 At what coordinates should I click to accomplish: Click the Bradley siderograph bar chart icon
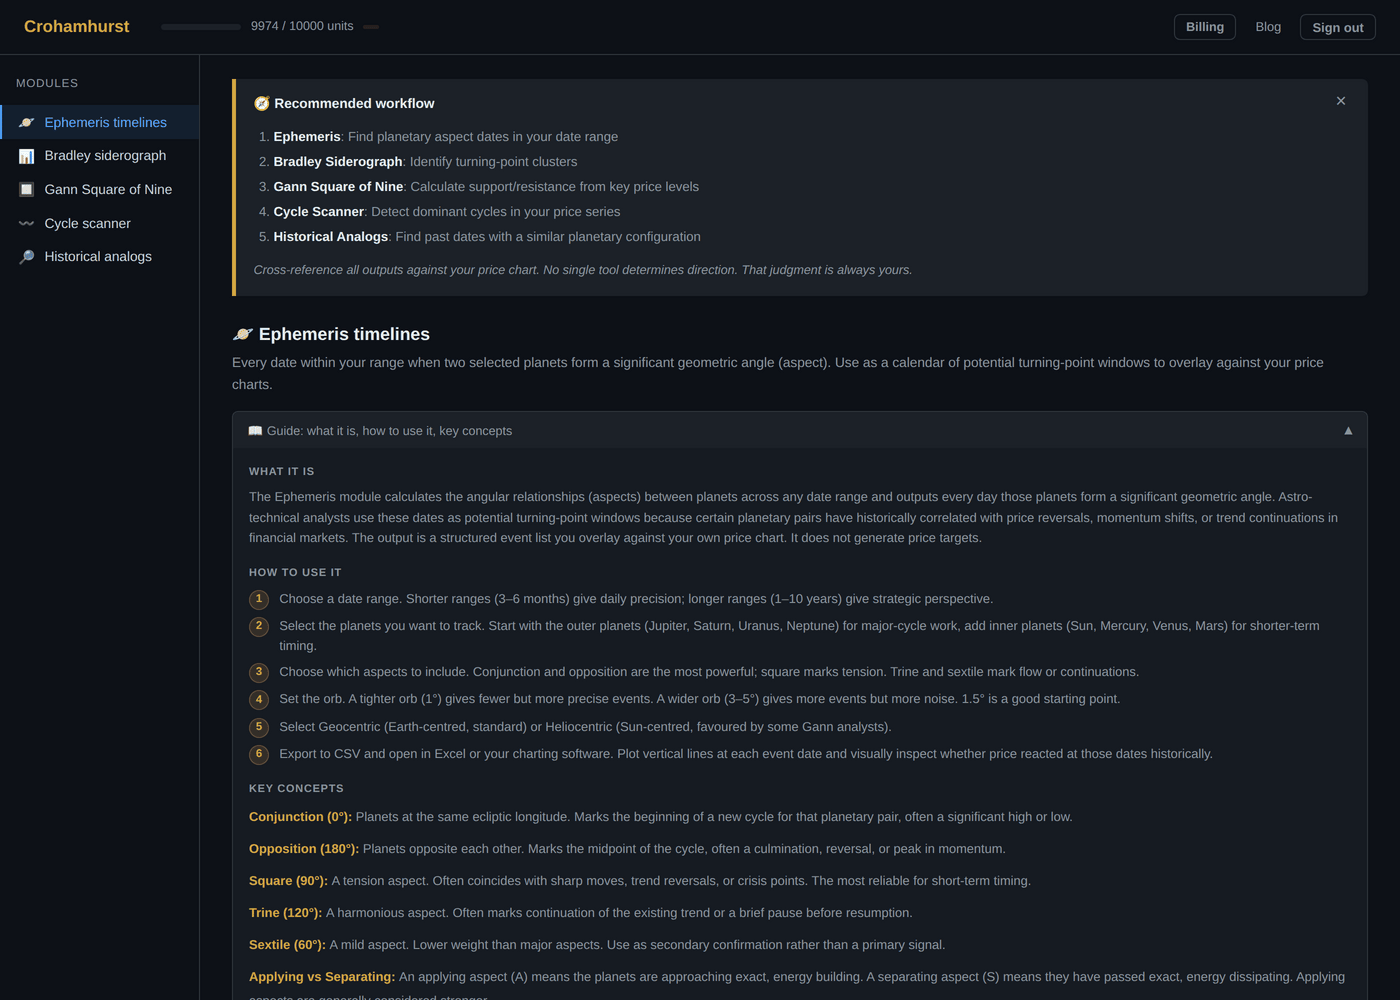pos(27,156)
